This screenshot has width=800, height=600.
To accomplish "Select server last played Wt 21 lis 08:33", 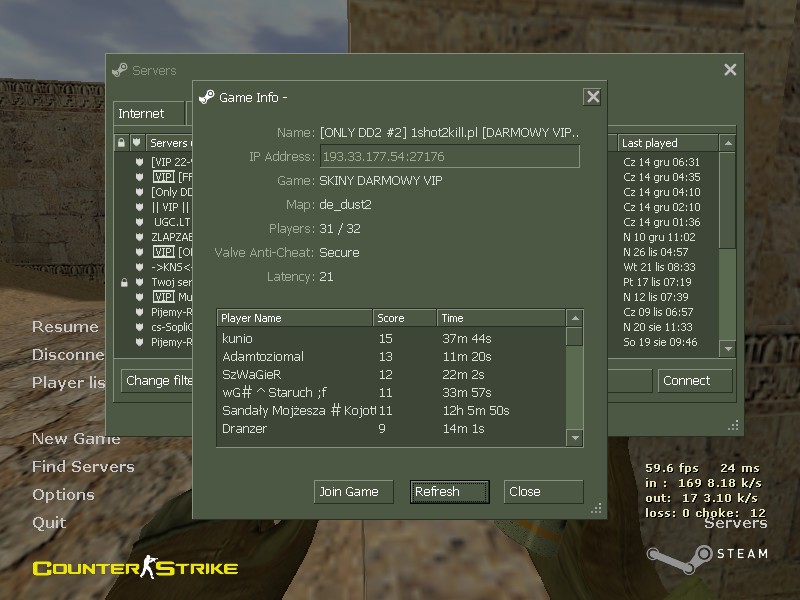I will 659,267.
